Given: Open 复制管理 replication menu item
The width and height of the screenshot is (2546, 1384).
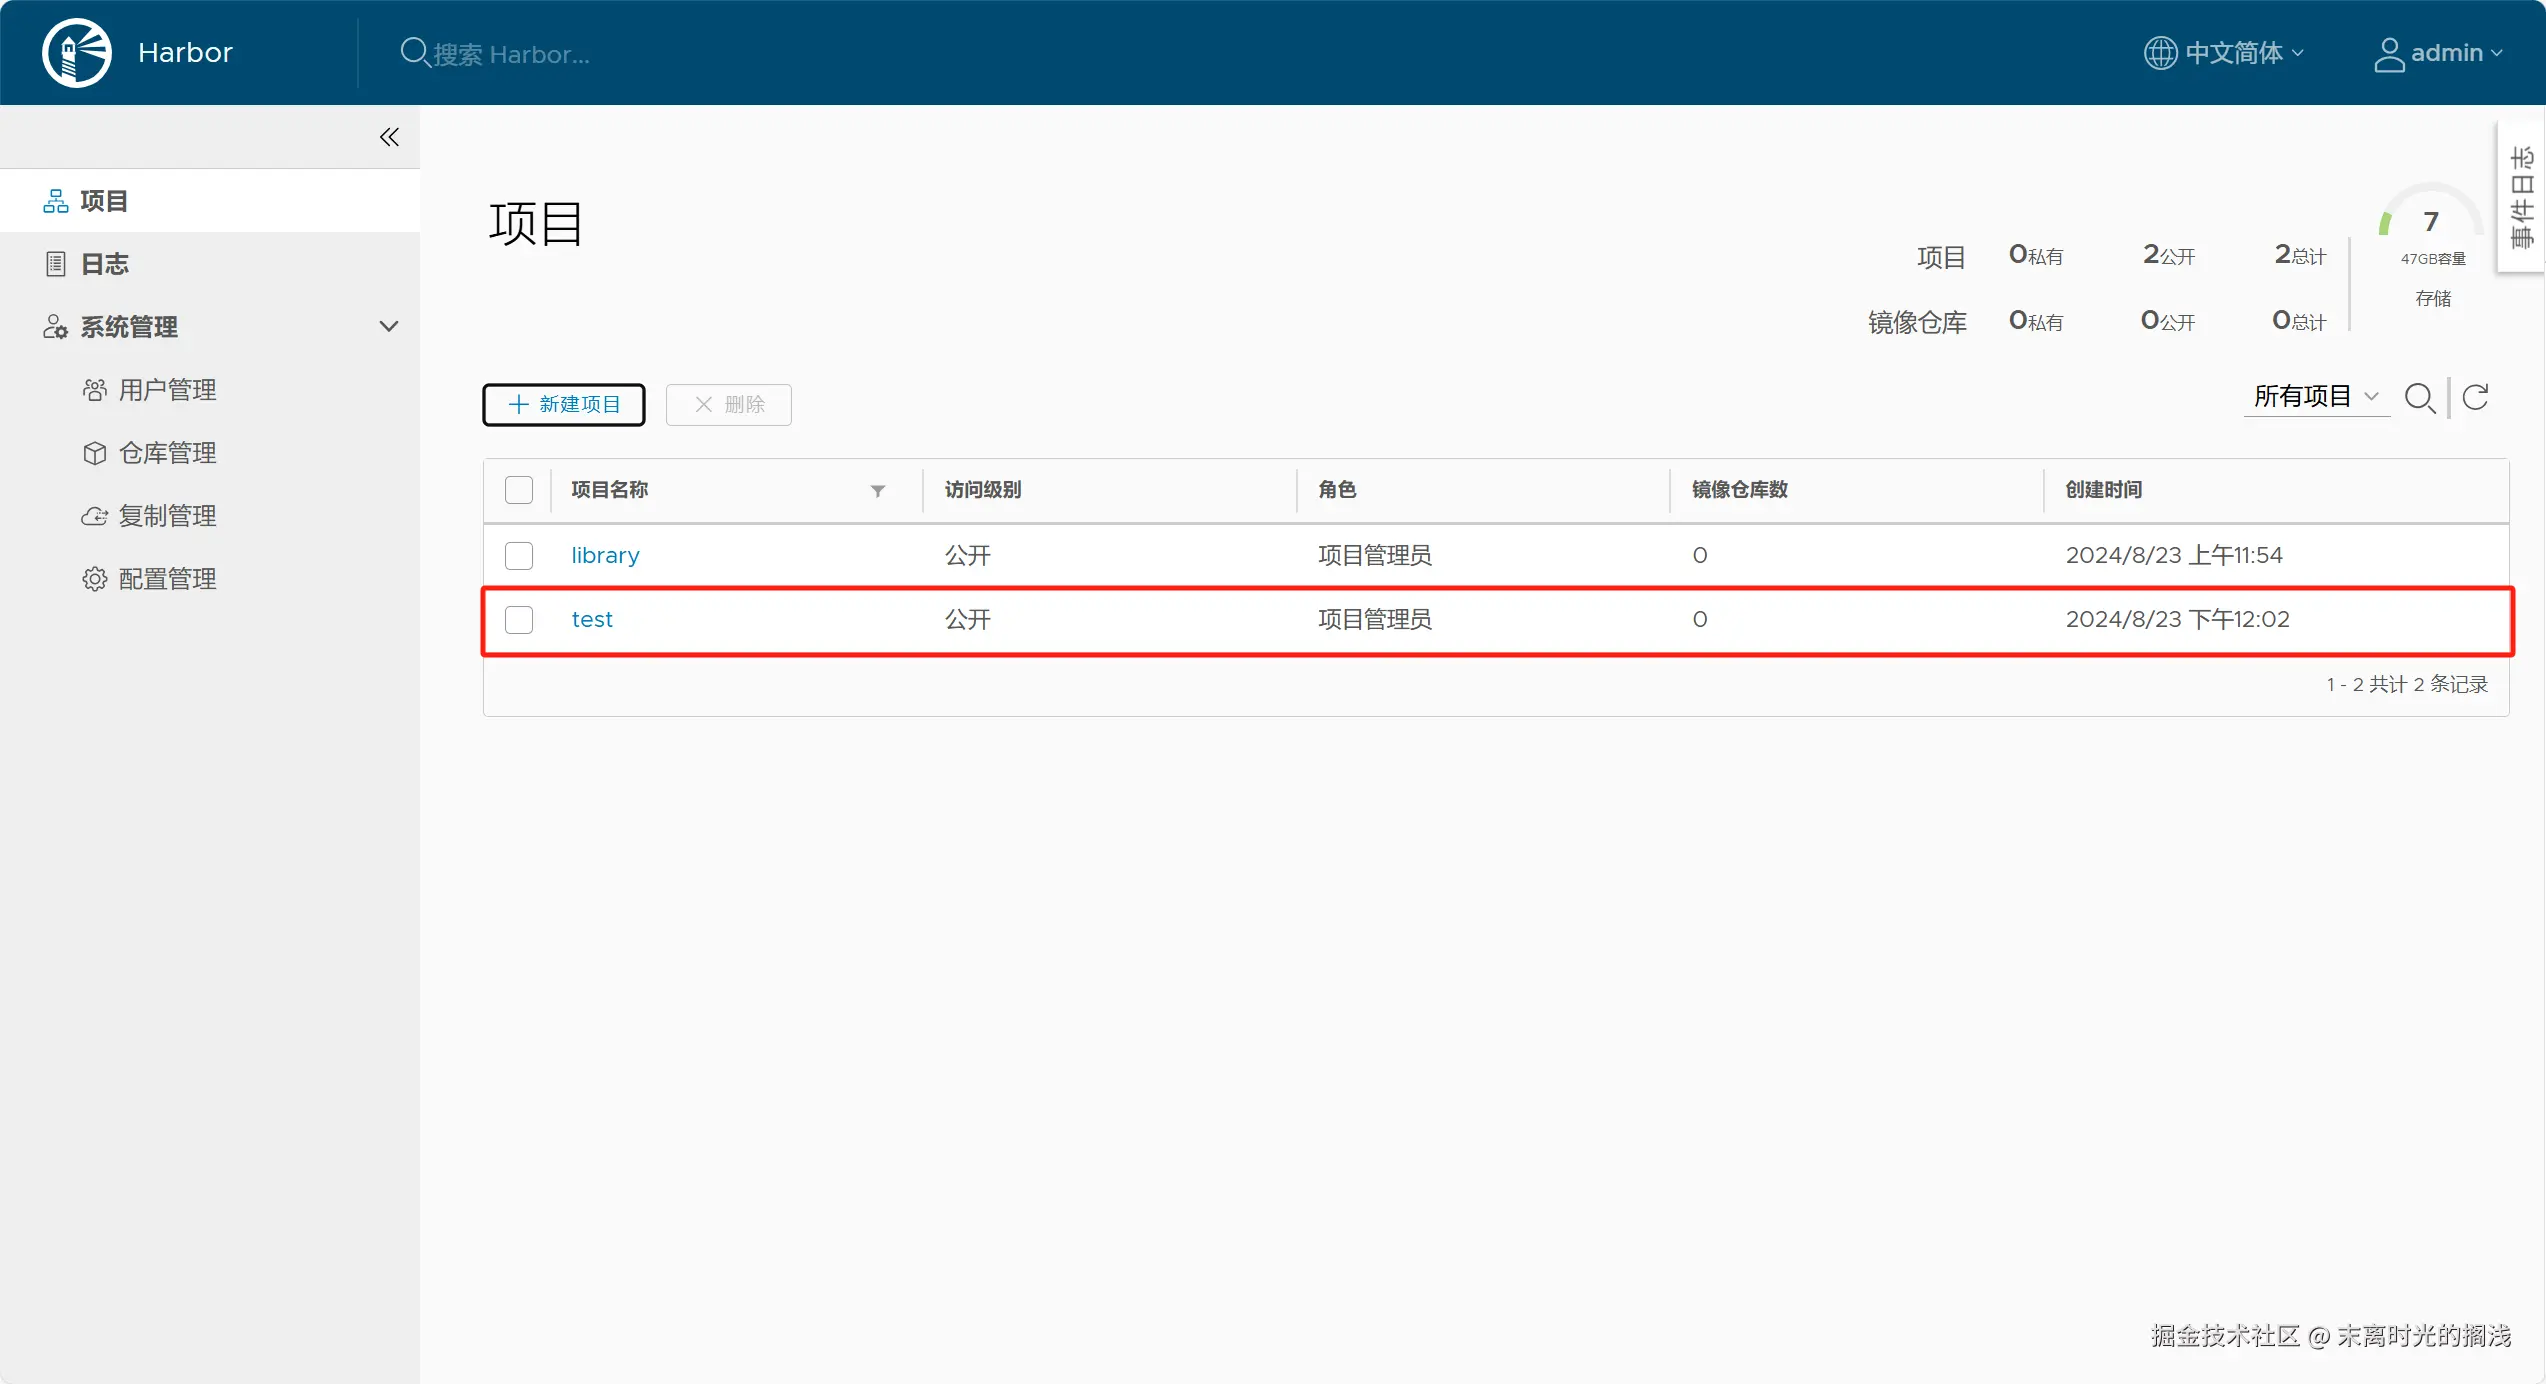Looking at the screenshot, I should pyautogui.click(x=167, y=516).
